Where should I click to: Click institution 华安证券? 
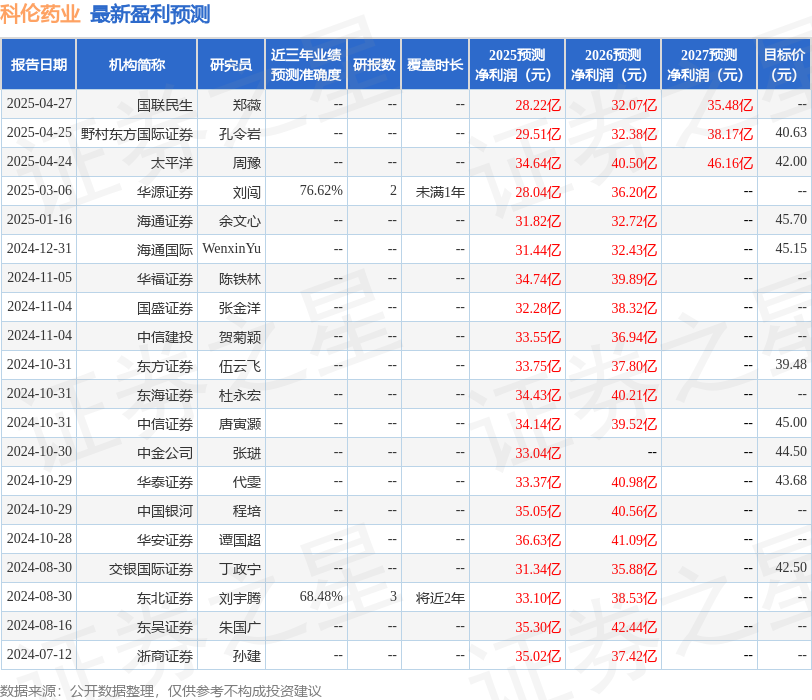165,540
